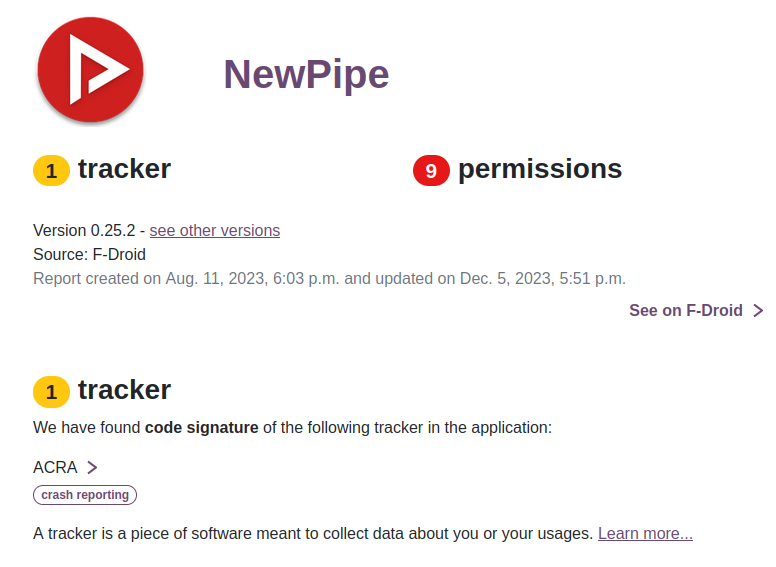Open the See on F-Droid link

[x=685, y=310]
